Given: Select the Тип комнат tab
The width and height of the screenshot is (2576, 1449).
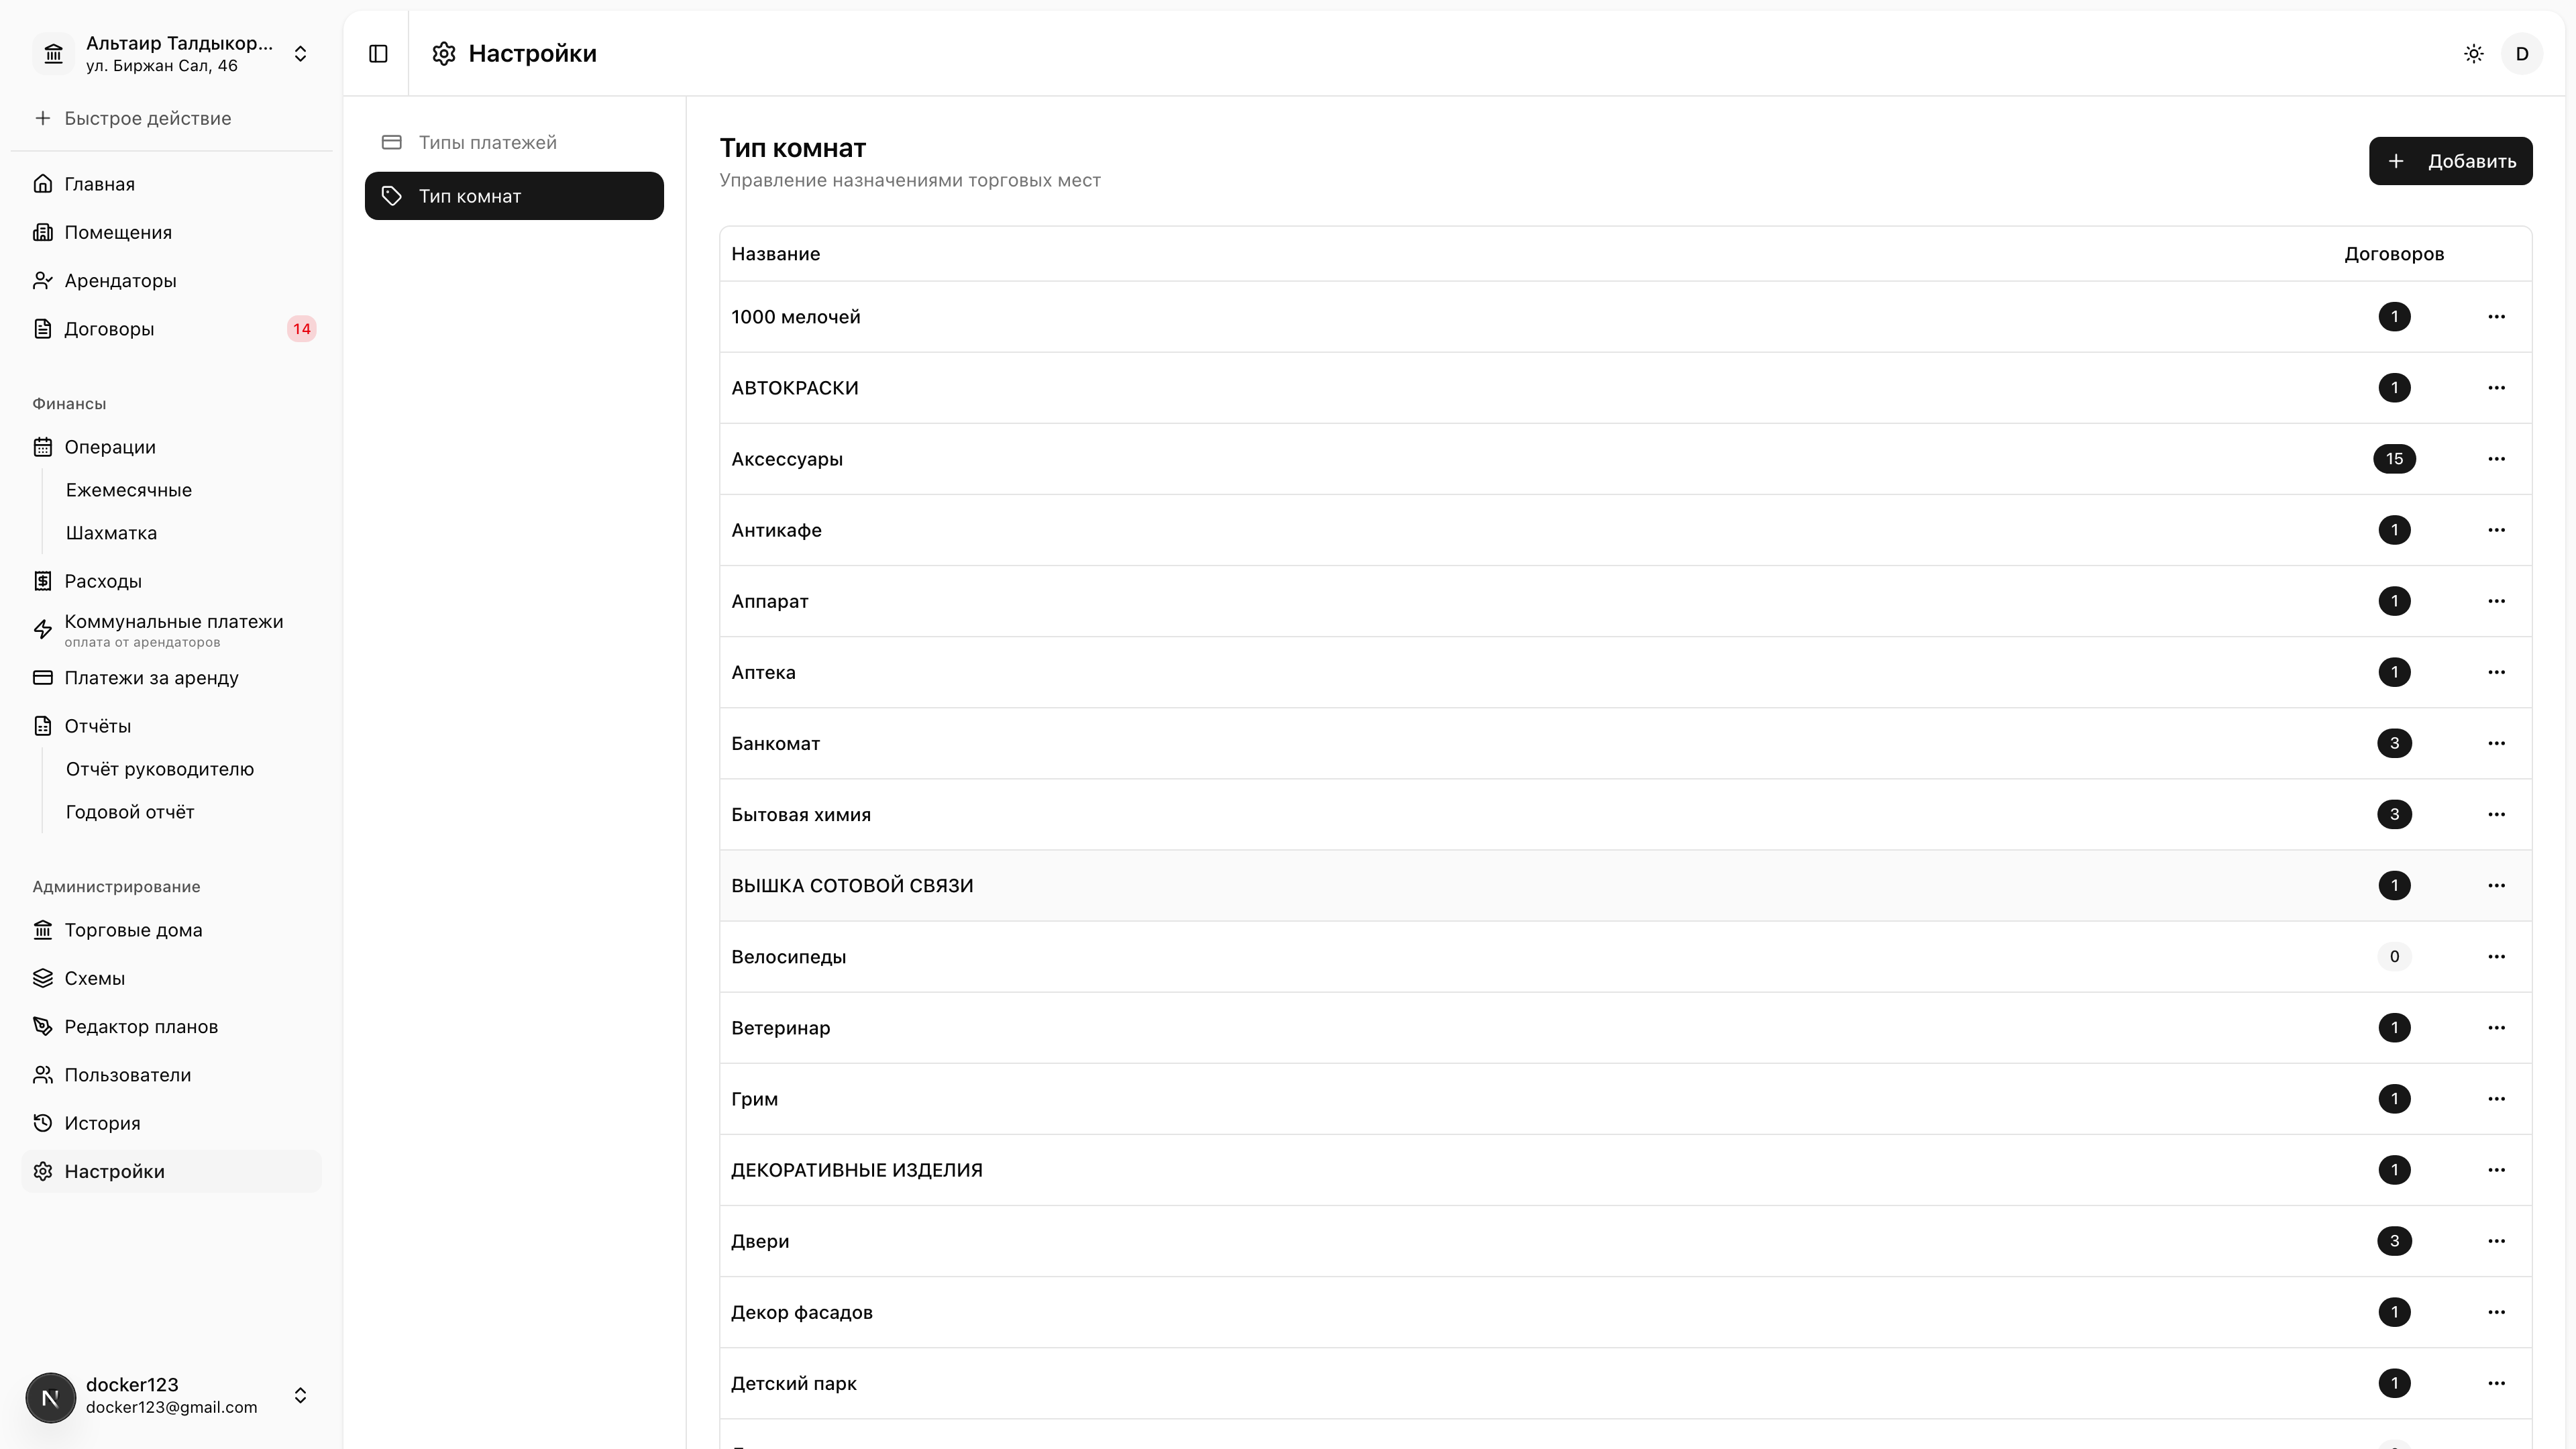Looking at the screenshot, I should click(x=514, y=196).
